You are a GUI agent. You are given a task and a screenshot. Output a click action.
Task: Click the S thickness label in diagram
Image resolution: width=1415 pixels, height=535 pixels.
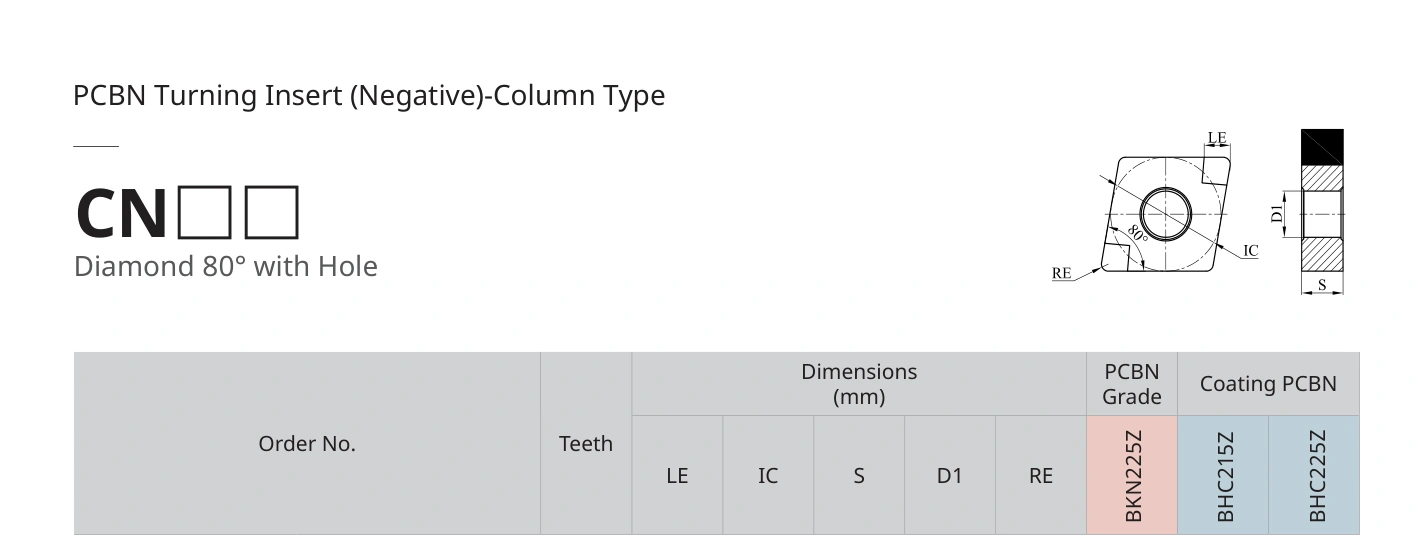click(x=1322, y=285)
